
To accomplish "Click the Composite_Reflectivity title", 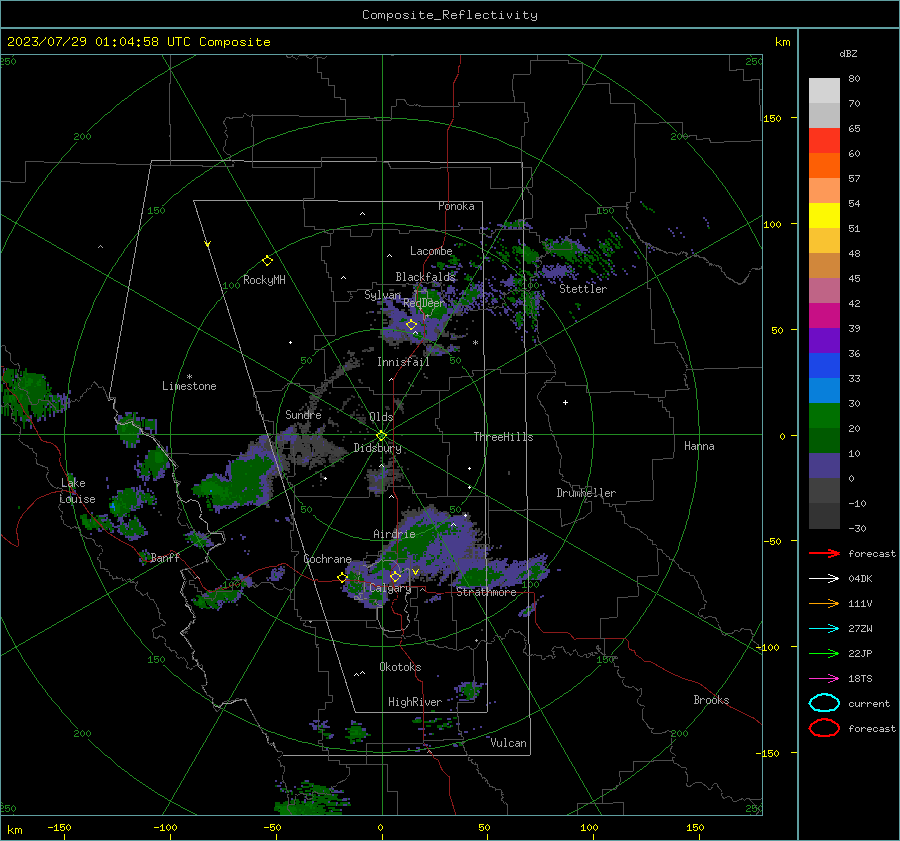I will click(x=450, y=15).
